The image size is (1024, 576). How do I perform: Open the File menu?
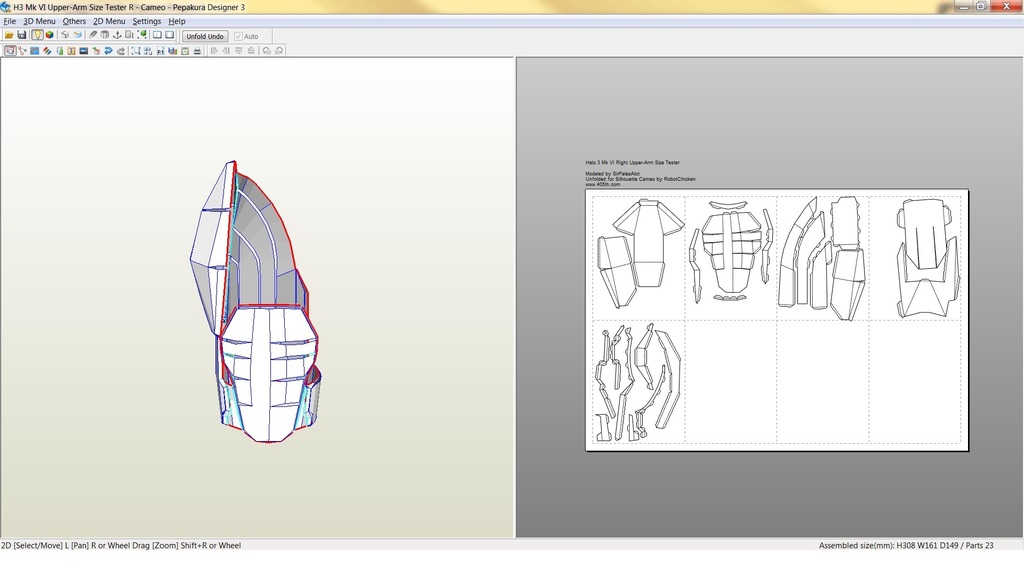point(10,21)
